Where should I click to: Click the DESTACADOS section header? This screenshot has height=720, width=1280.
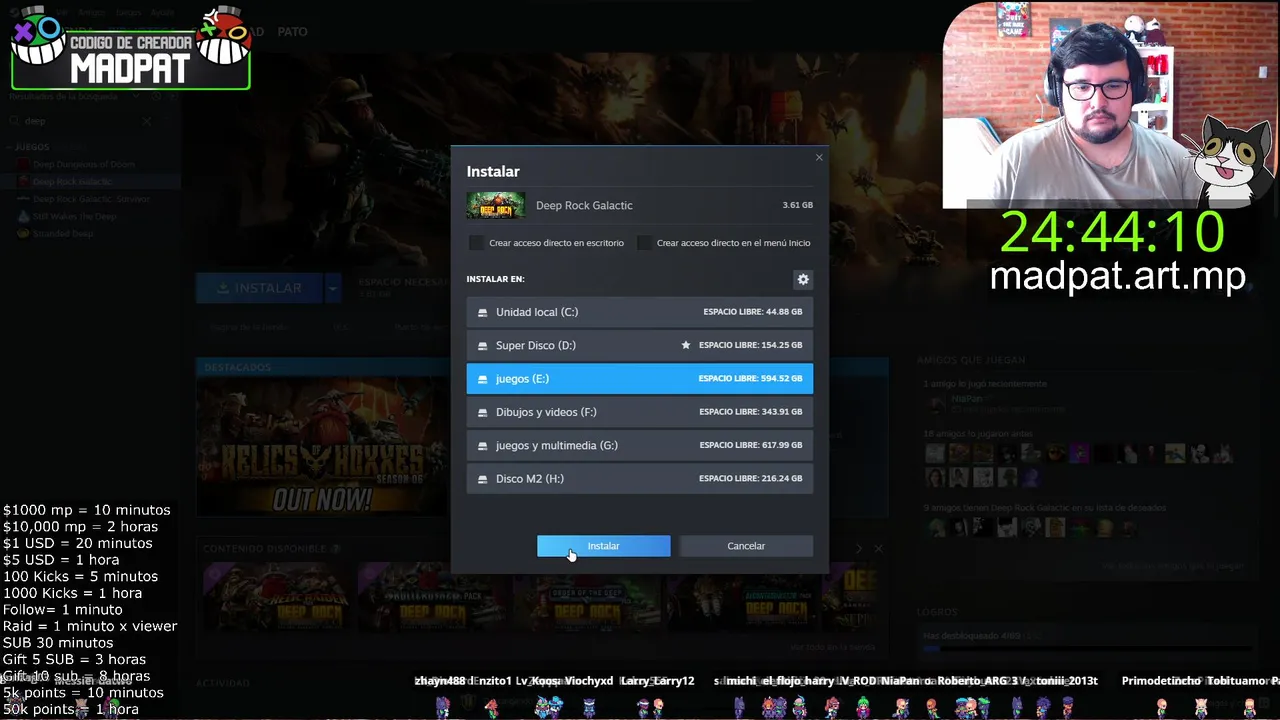pos(238,367)
